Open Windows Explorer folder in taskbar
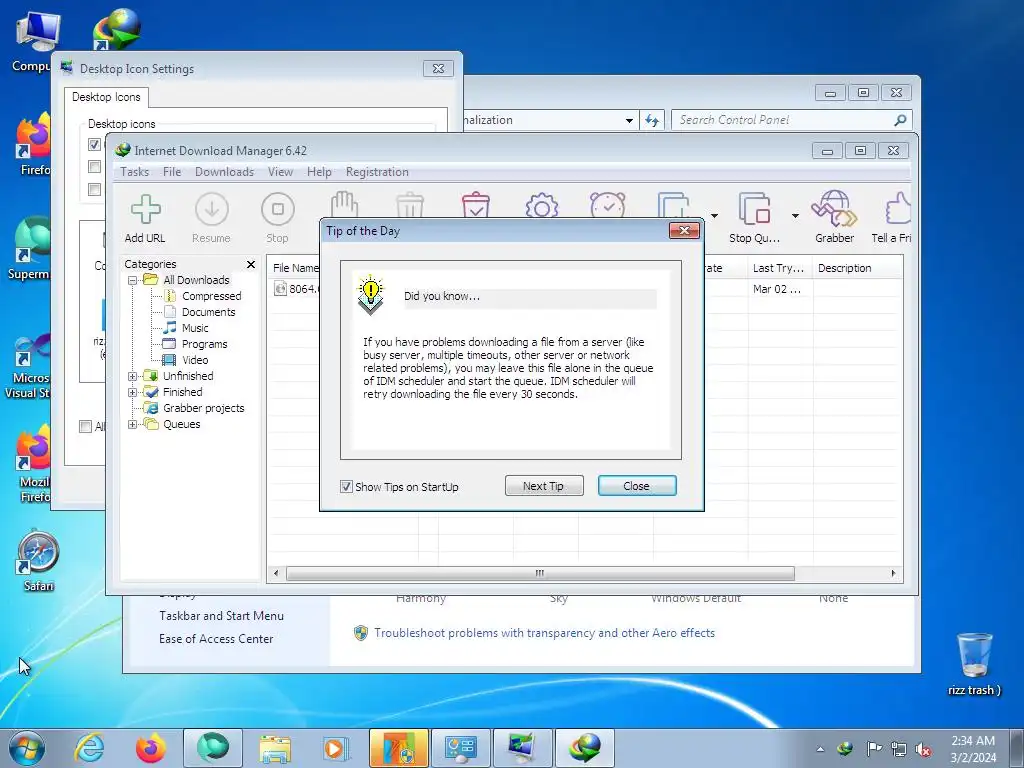Image resolution: width=1024 pixels, height=768 pixels. [275, 748]
